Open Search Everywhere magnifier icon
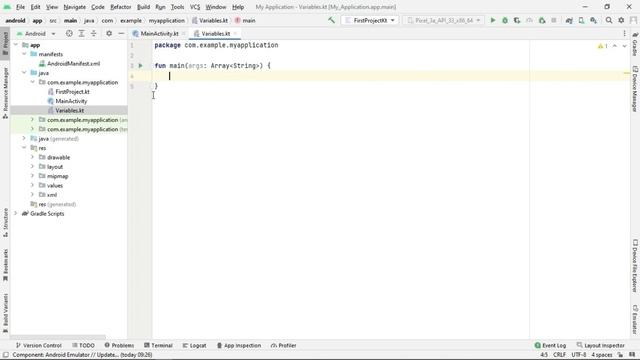The height and width of the screenshot is (360, 640). tap(609, 20)
